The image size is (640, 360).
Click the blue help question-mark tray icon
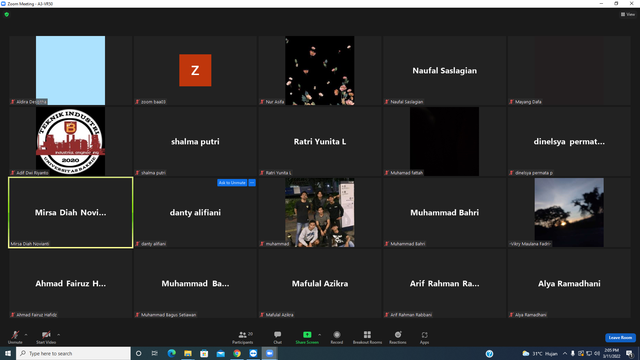[x=489, y=353]
